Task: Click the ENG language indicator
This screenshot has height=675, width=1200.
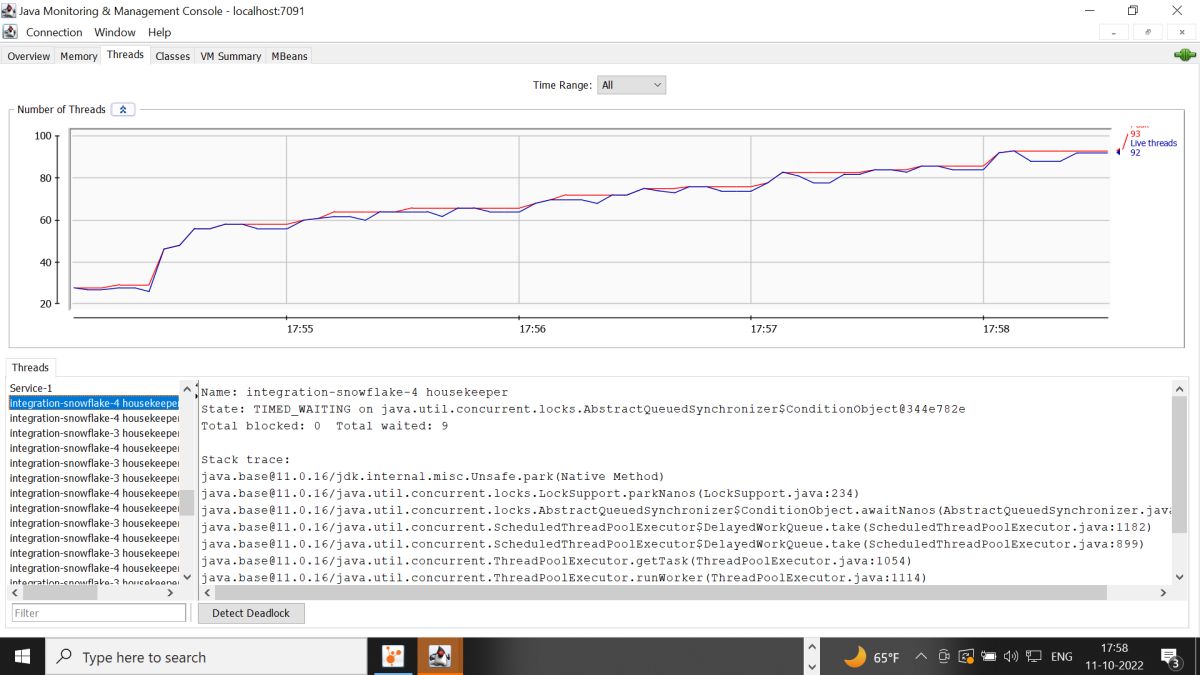Action: tap(1062, 657)
